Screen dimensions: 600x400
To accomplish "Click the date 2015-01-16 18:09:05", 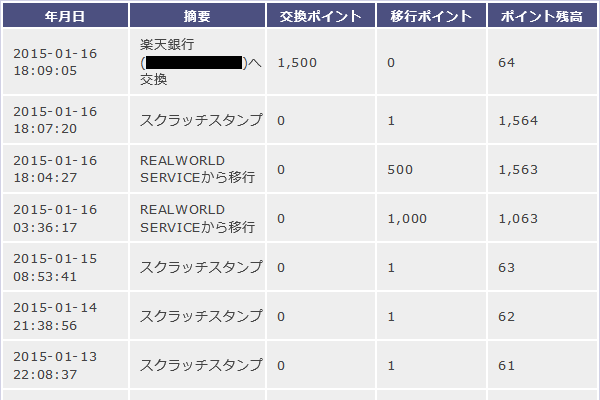I will click(55, 62).
